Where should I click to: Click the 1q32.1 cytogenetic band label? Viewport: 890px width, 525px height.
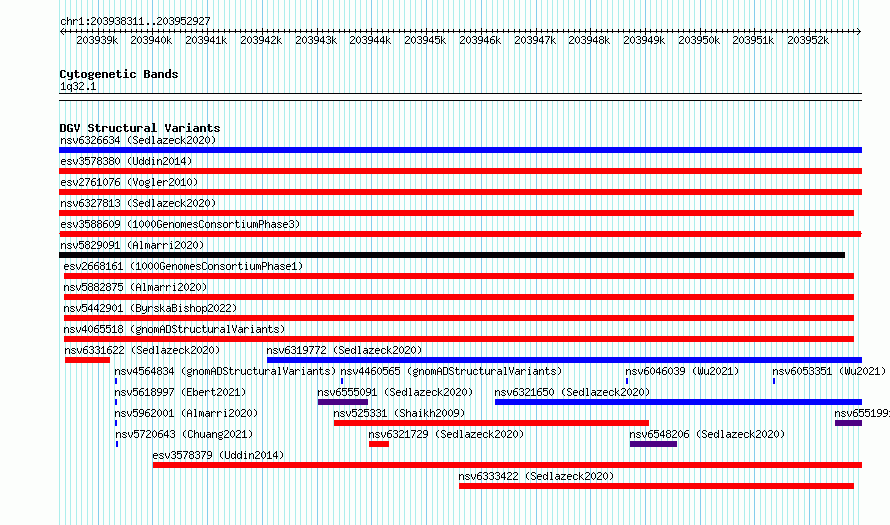pyautogui.click(x=78, y=86)
